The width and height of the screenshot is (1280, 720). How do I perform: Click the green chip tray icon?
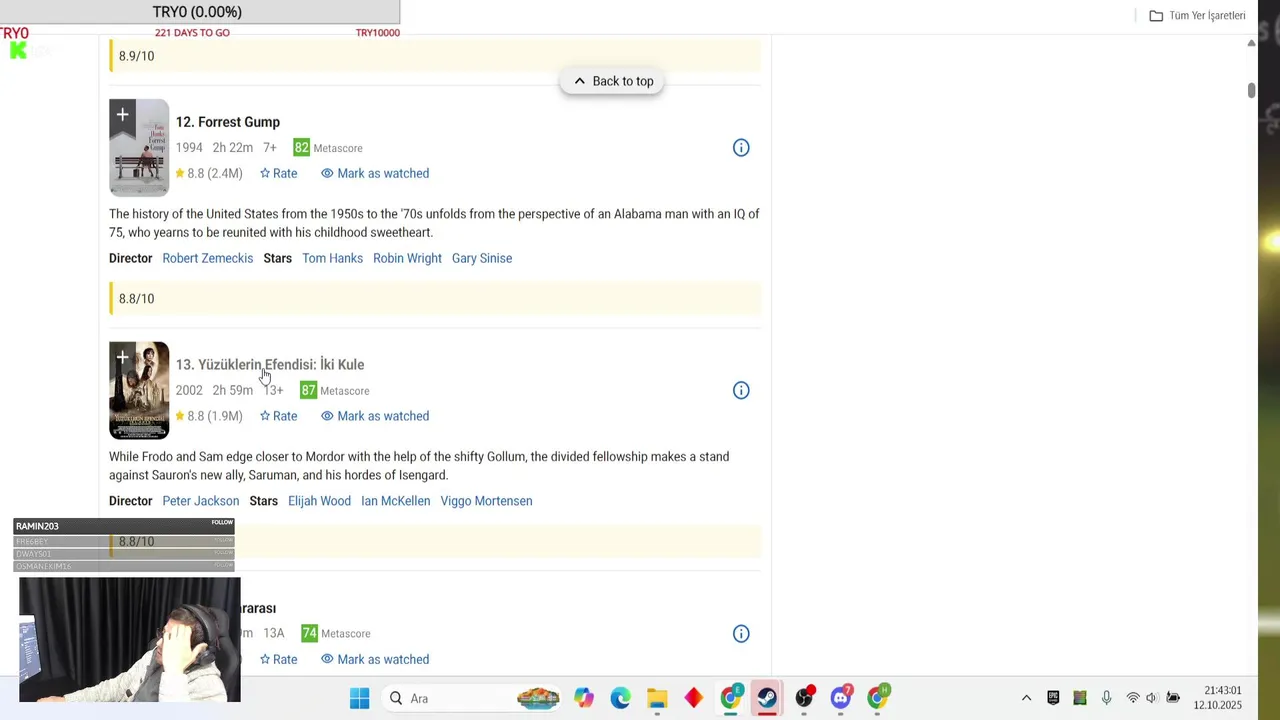coord(1080,698)
